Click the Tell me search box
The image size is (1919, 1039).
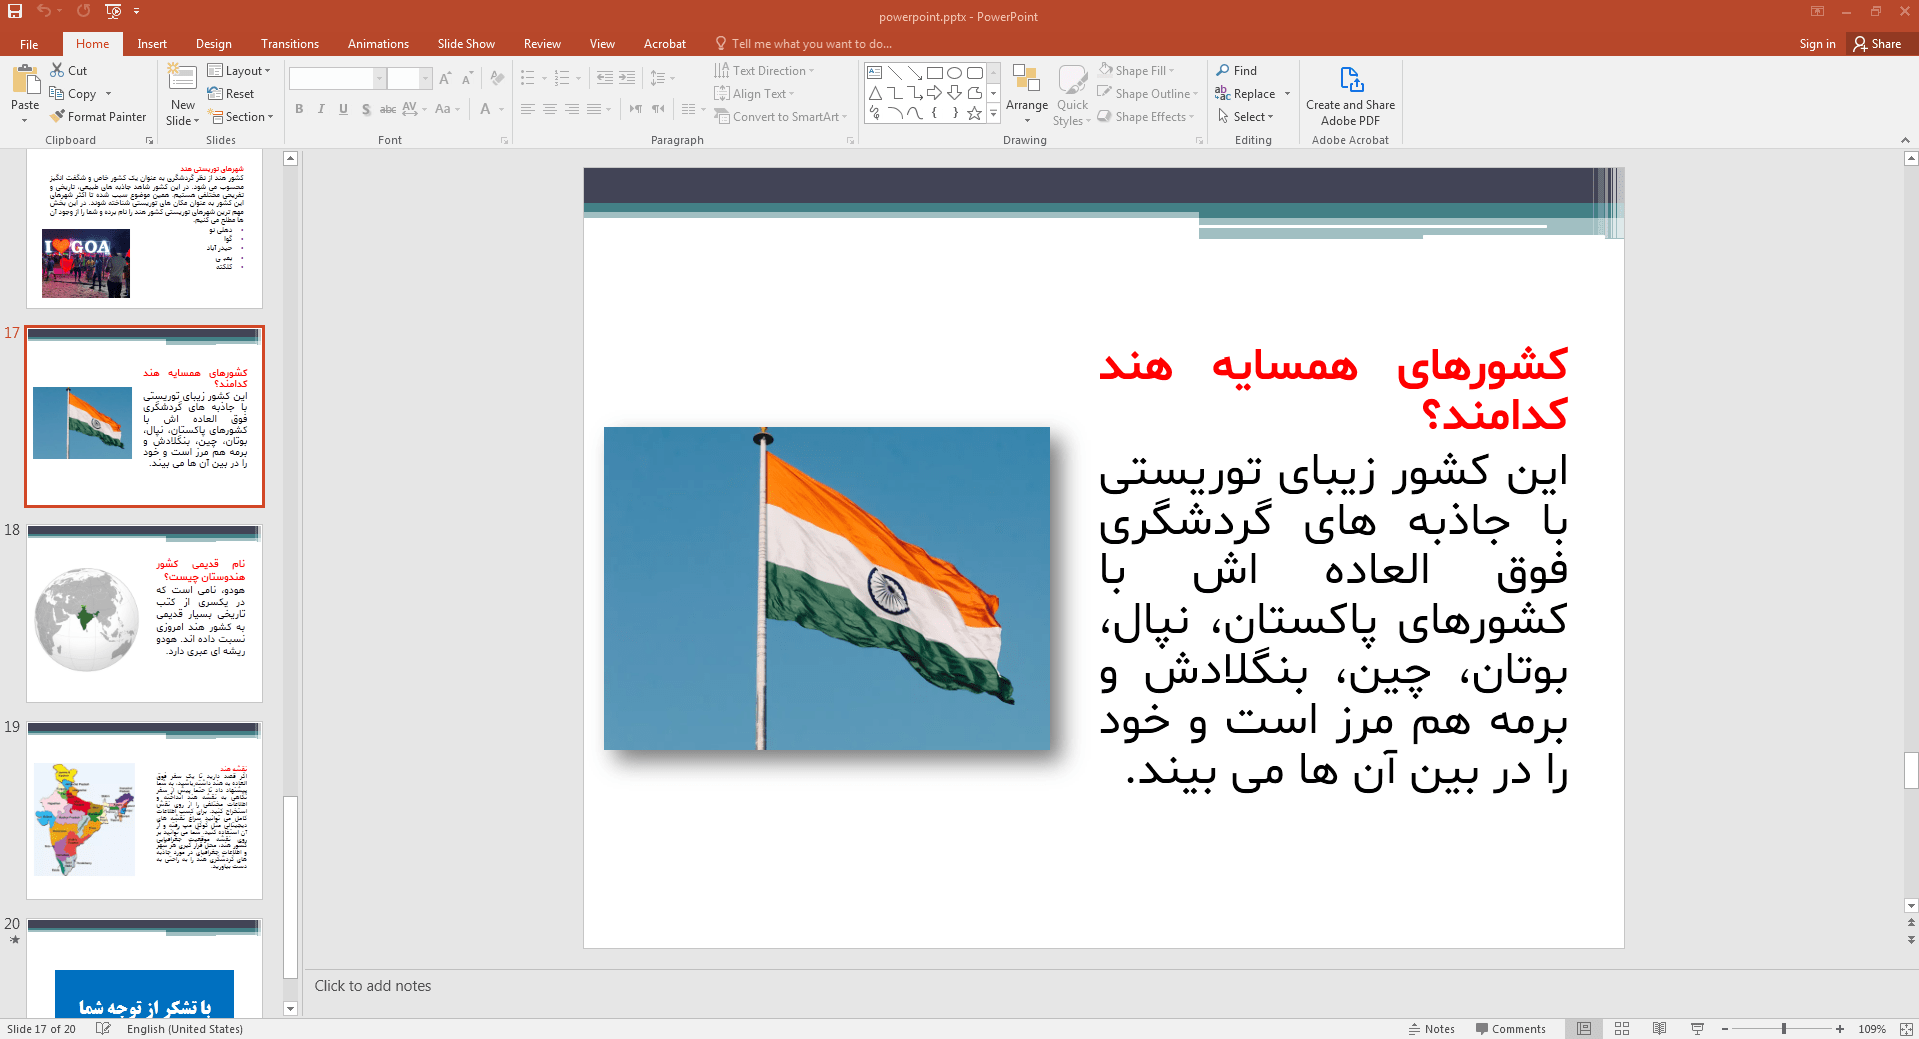pyautogui.click(x=804, y=44)
